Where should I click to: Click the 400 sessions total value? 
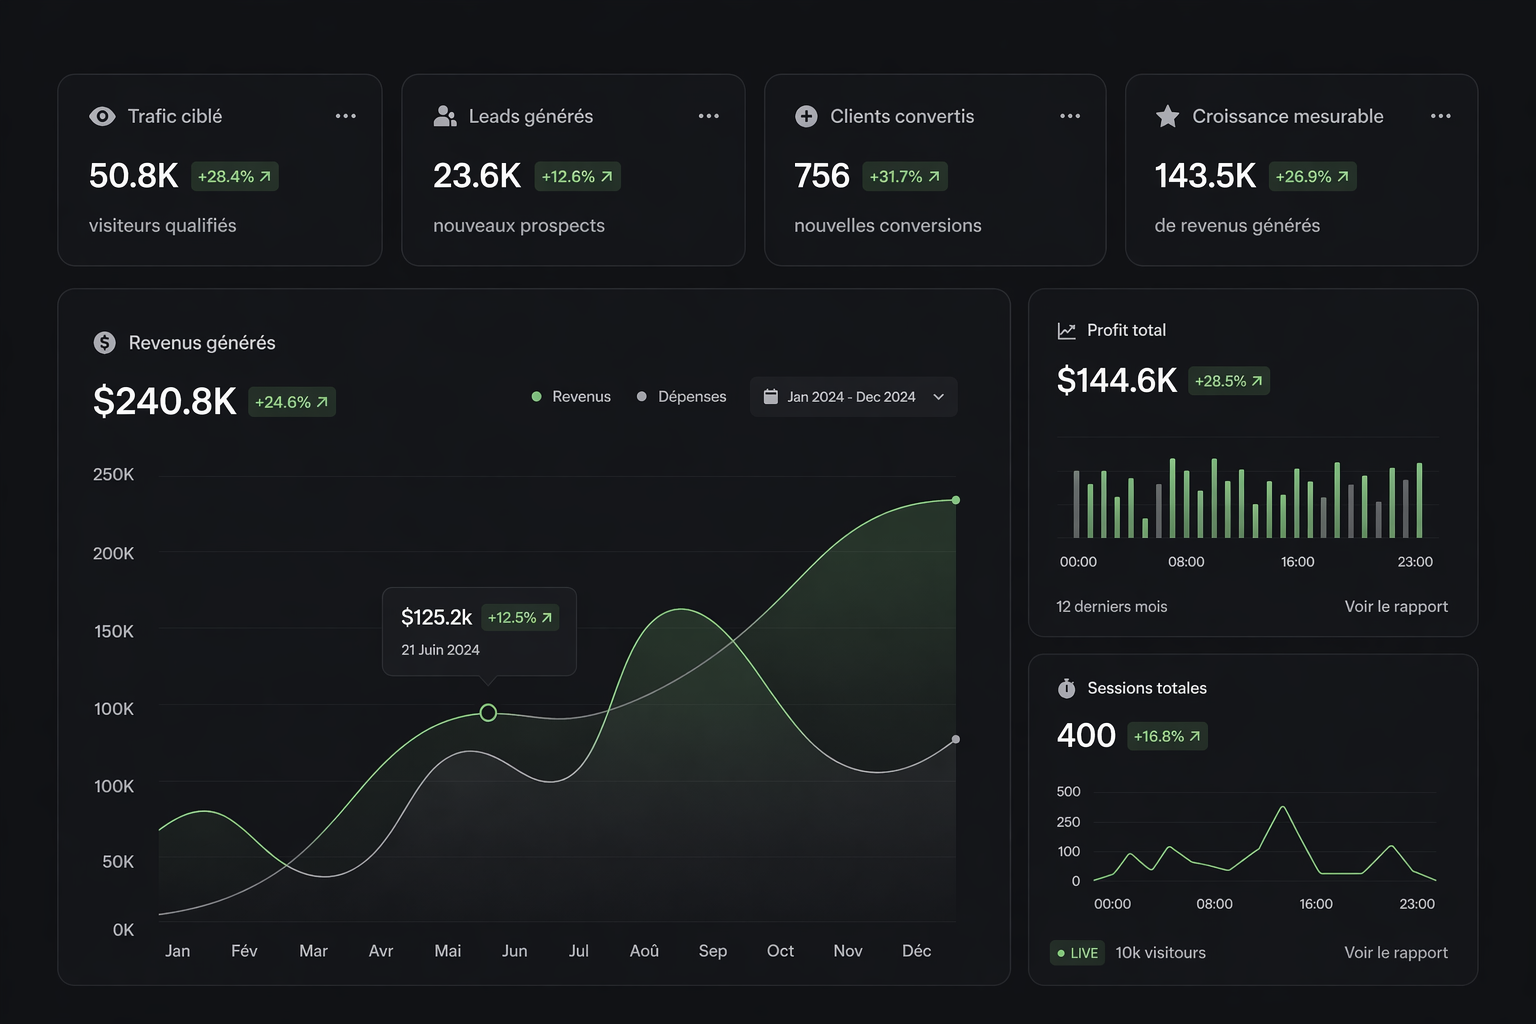[1086, 736]
